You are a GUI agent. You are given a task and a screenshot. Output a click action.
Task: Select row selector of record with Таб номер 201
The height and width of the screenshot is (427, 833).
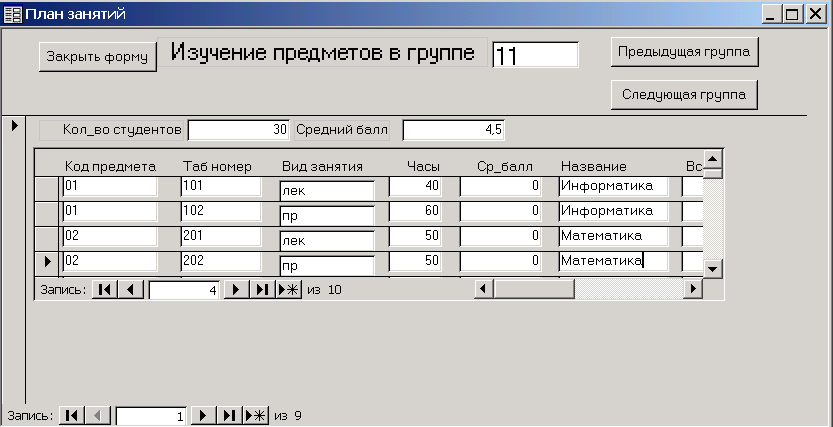pos(47,238)
